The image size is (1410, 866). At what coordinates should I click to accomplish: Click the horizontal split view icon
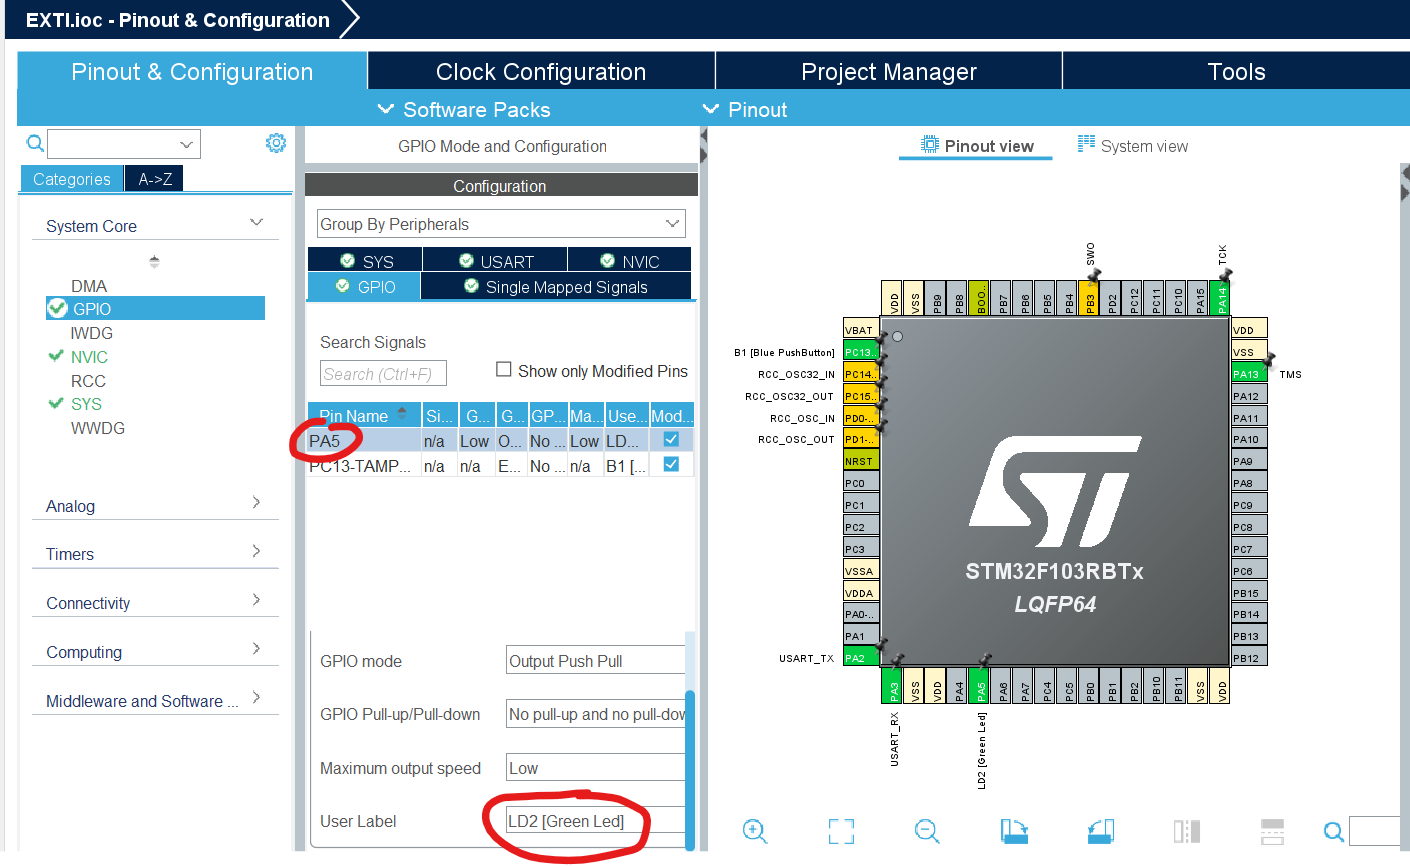point(1272,831)
